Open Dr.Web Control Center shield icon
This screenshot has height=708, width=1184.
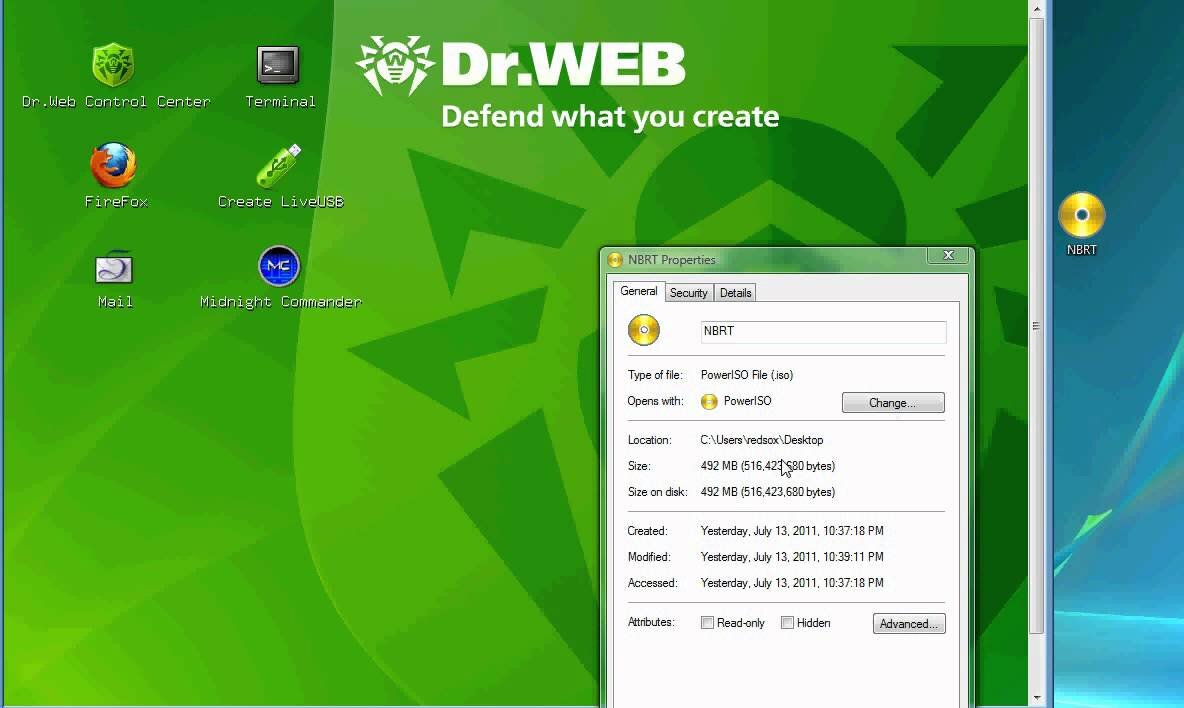coord(113,65)
